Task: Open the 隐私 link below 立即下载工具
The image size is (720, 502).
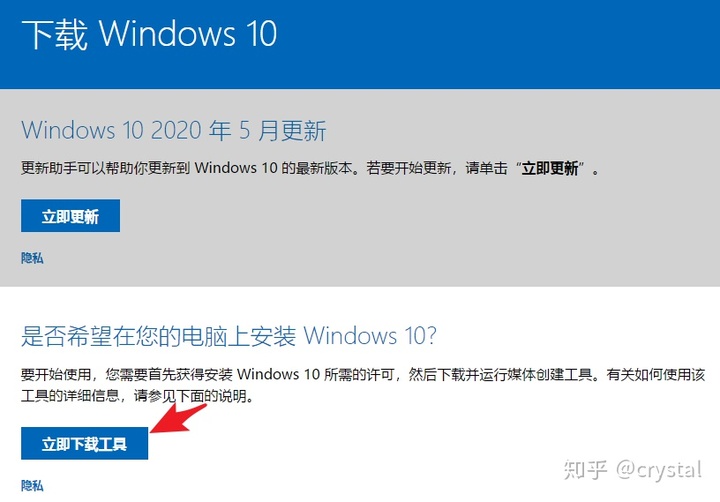Action: point(32,485)
